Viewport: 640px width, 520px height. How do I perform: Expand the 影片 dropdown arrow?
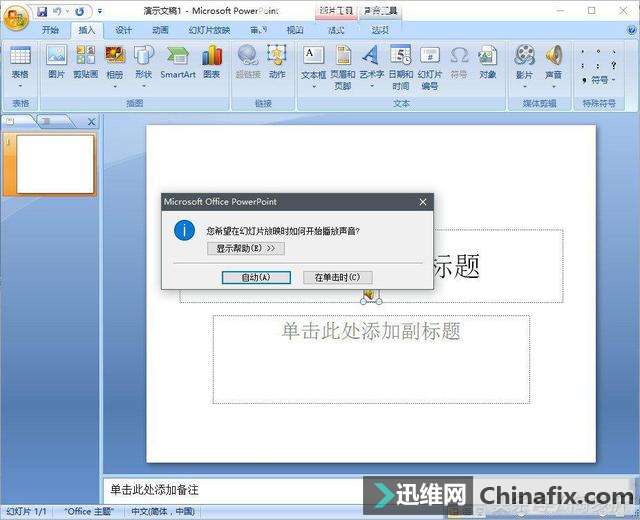point(525,86)
